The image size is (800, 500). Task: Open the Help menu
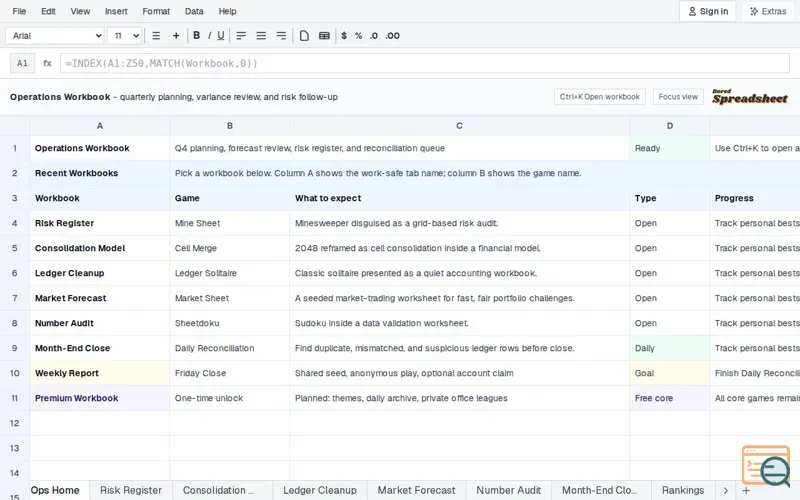tap(228, 11)
